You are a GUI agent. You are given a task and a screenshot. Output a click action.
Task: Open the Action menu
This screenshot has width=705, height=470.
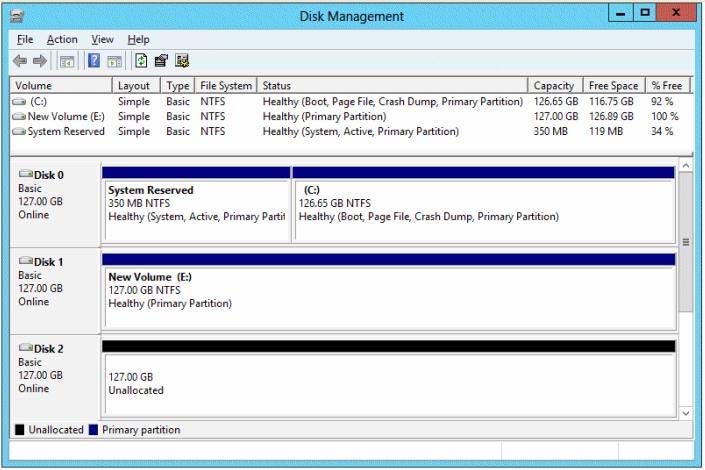click(62, 40)
